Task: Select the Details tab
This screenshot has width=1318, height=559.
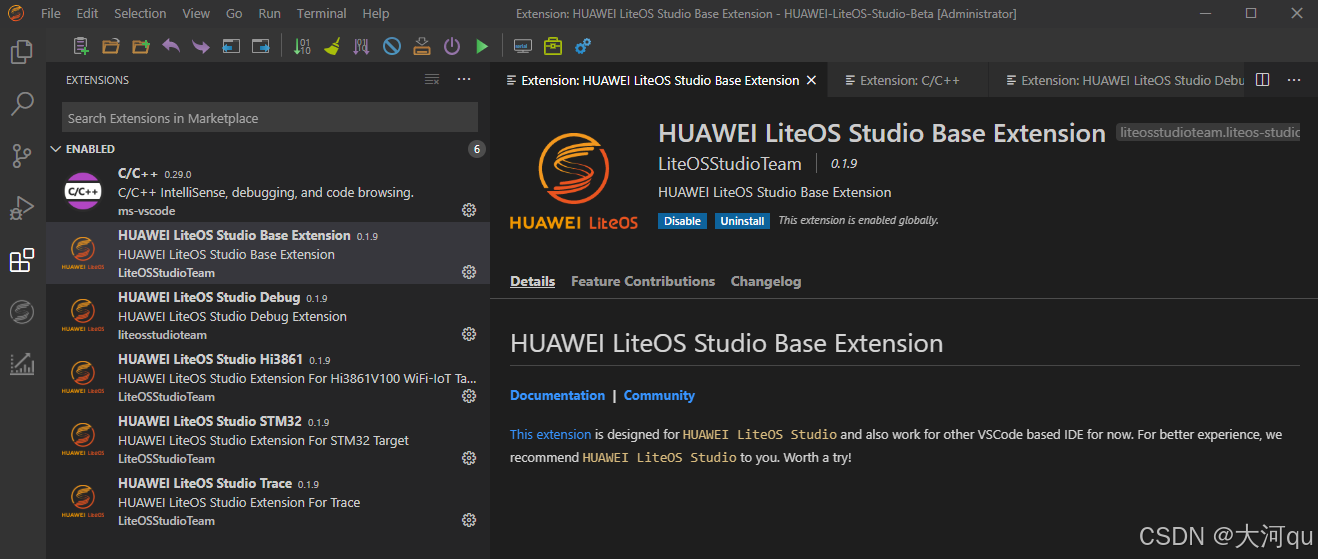Action: [532, 281]
